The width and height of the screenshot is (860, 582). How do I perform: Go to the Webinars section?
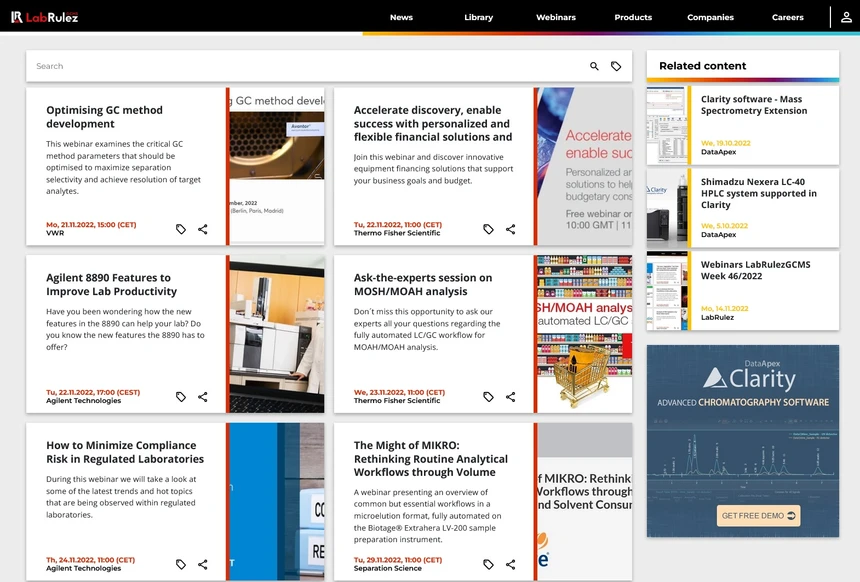[556, 17]
